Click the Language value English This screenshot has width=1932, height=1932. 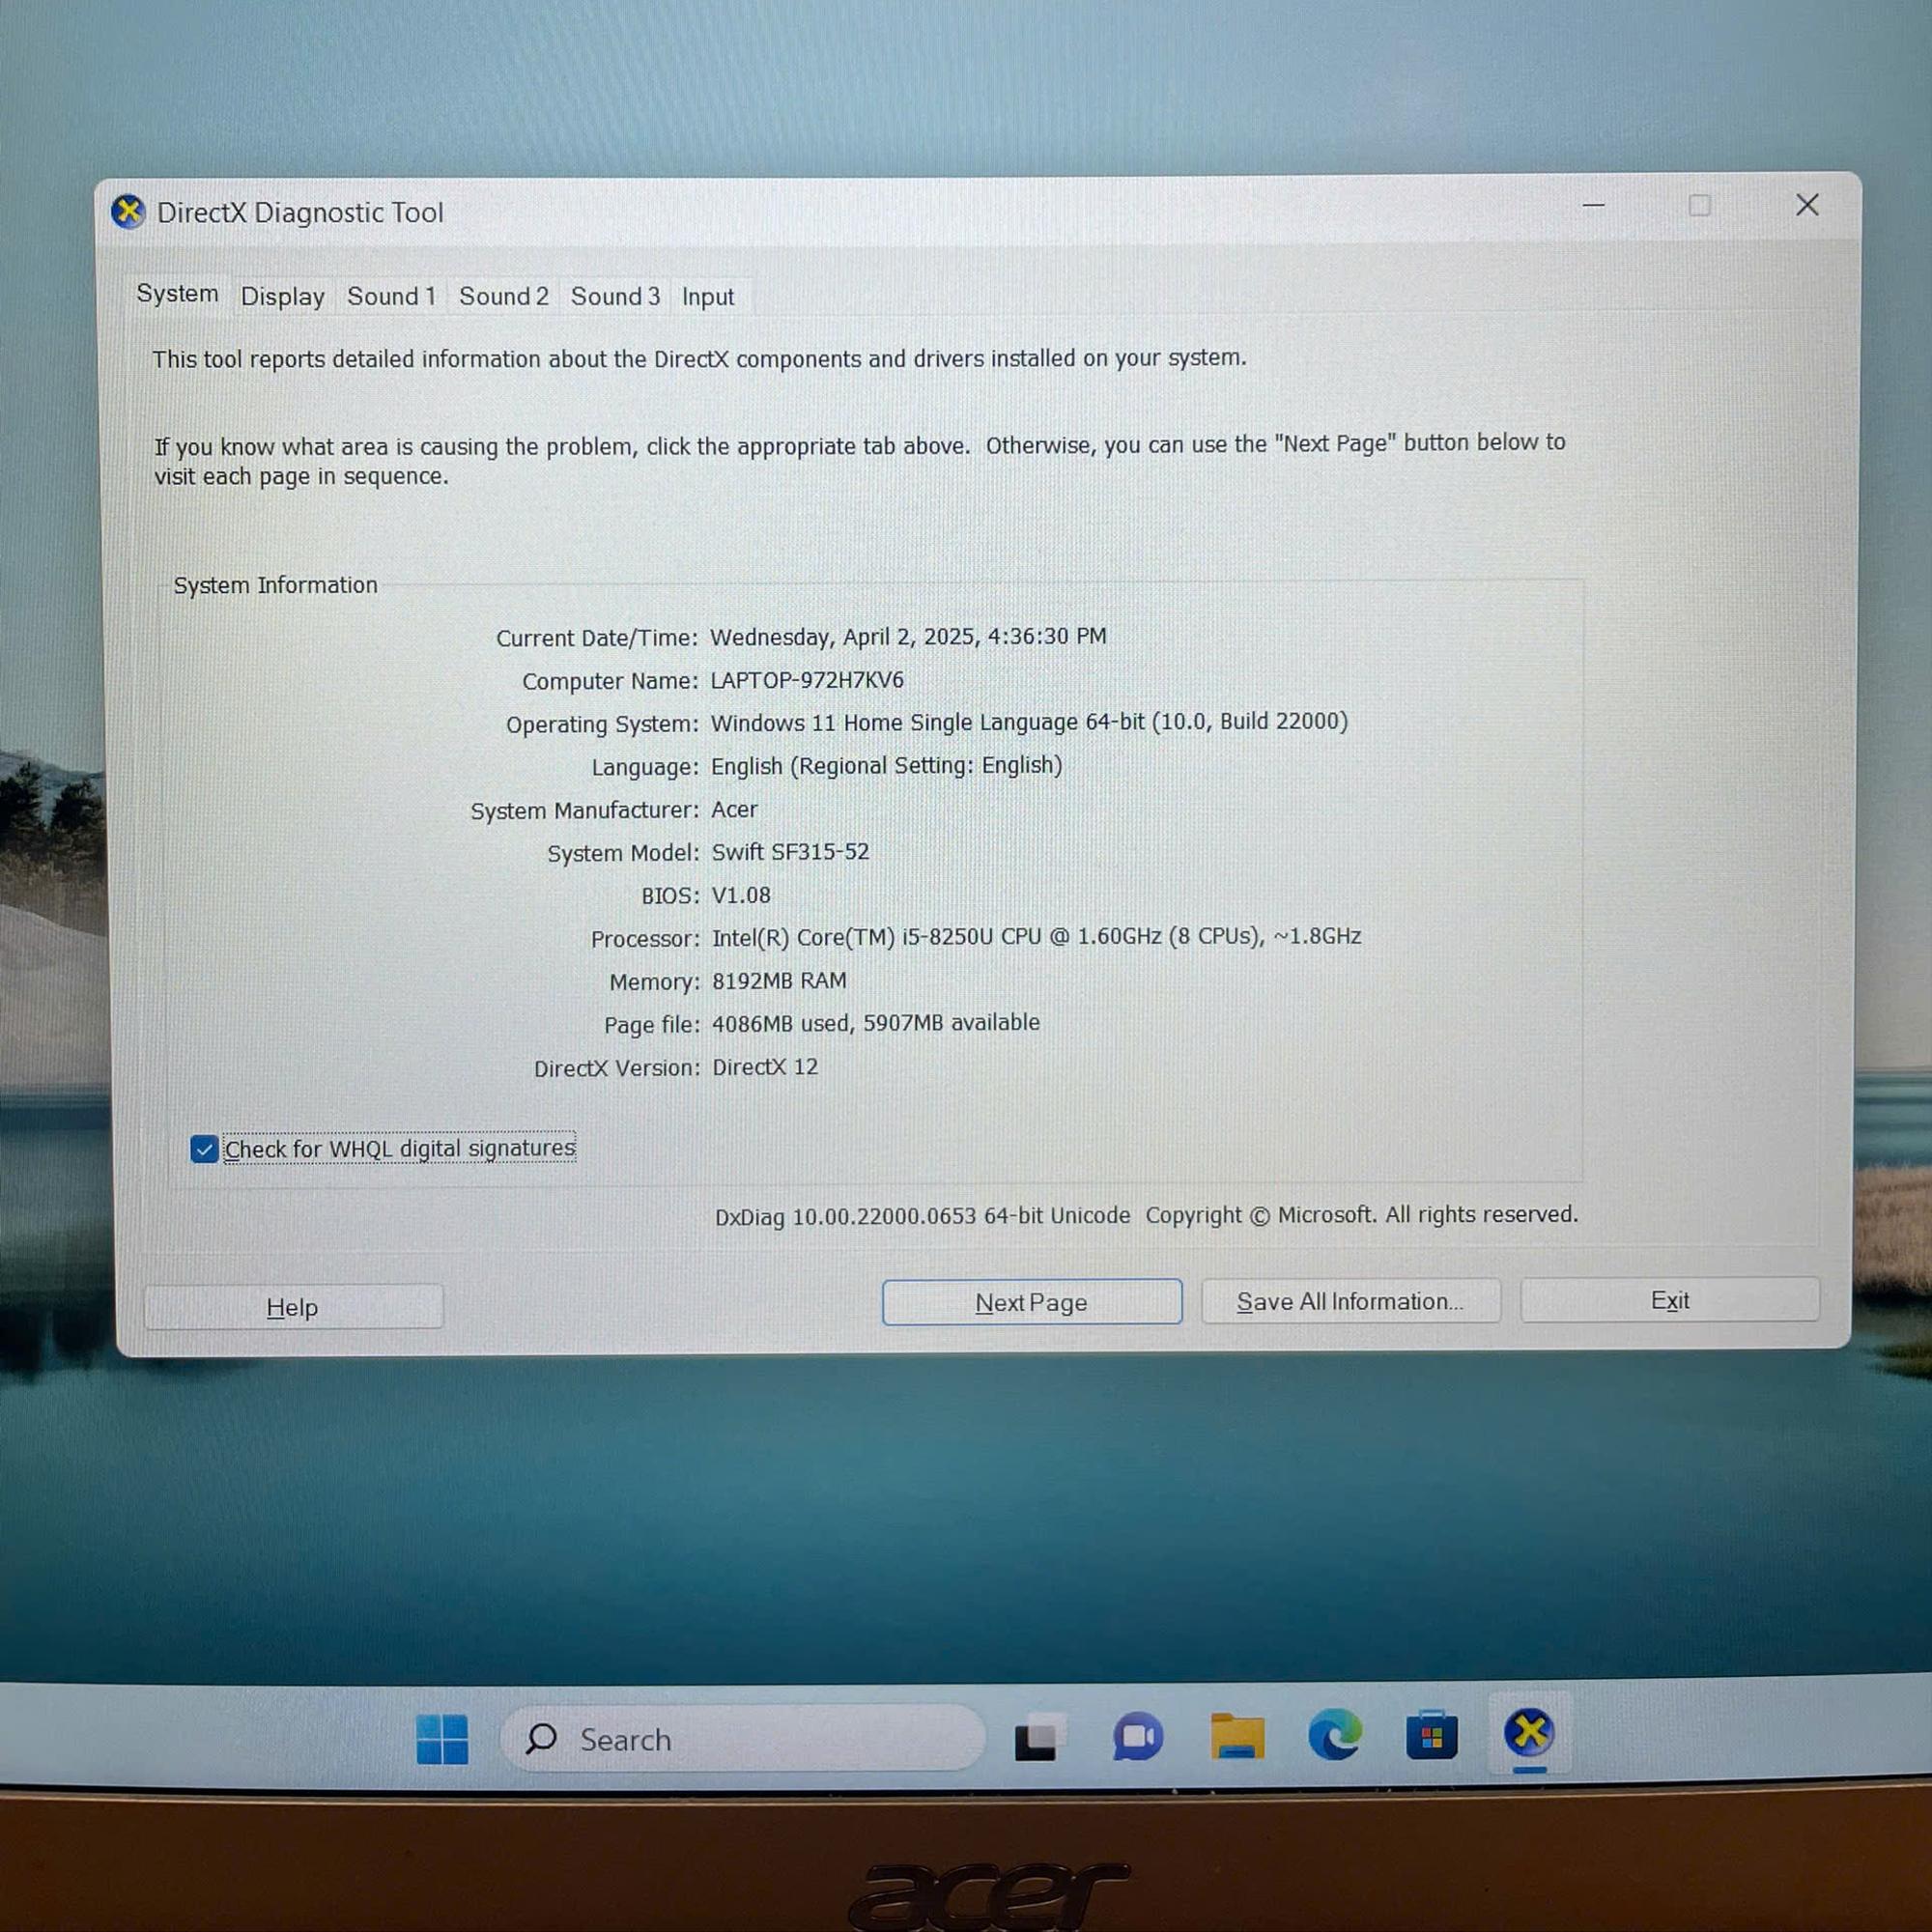point(887,766)
